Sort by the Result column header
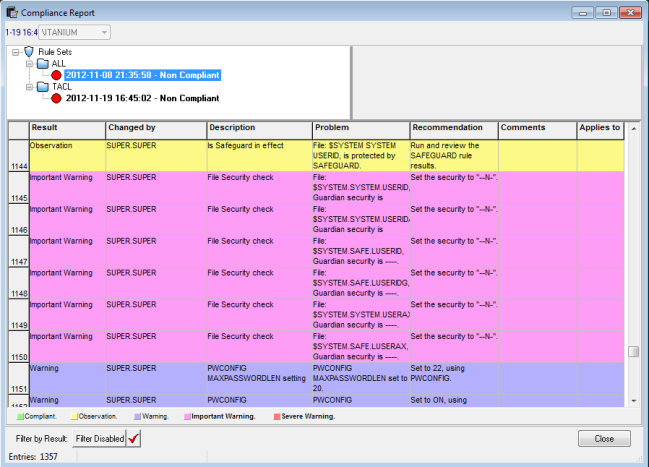The height and width of the screenshot is (467, 649). tap(66, 128)
